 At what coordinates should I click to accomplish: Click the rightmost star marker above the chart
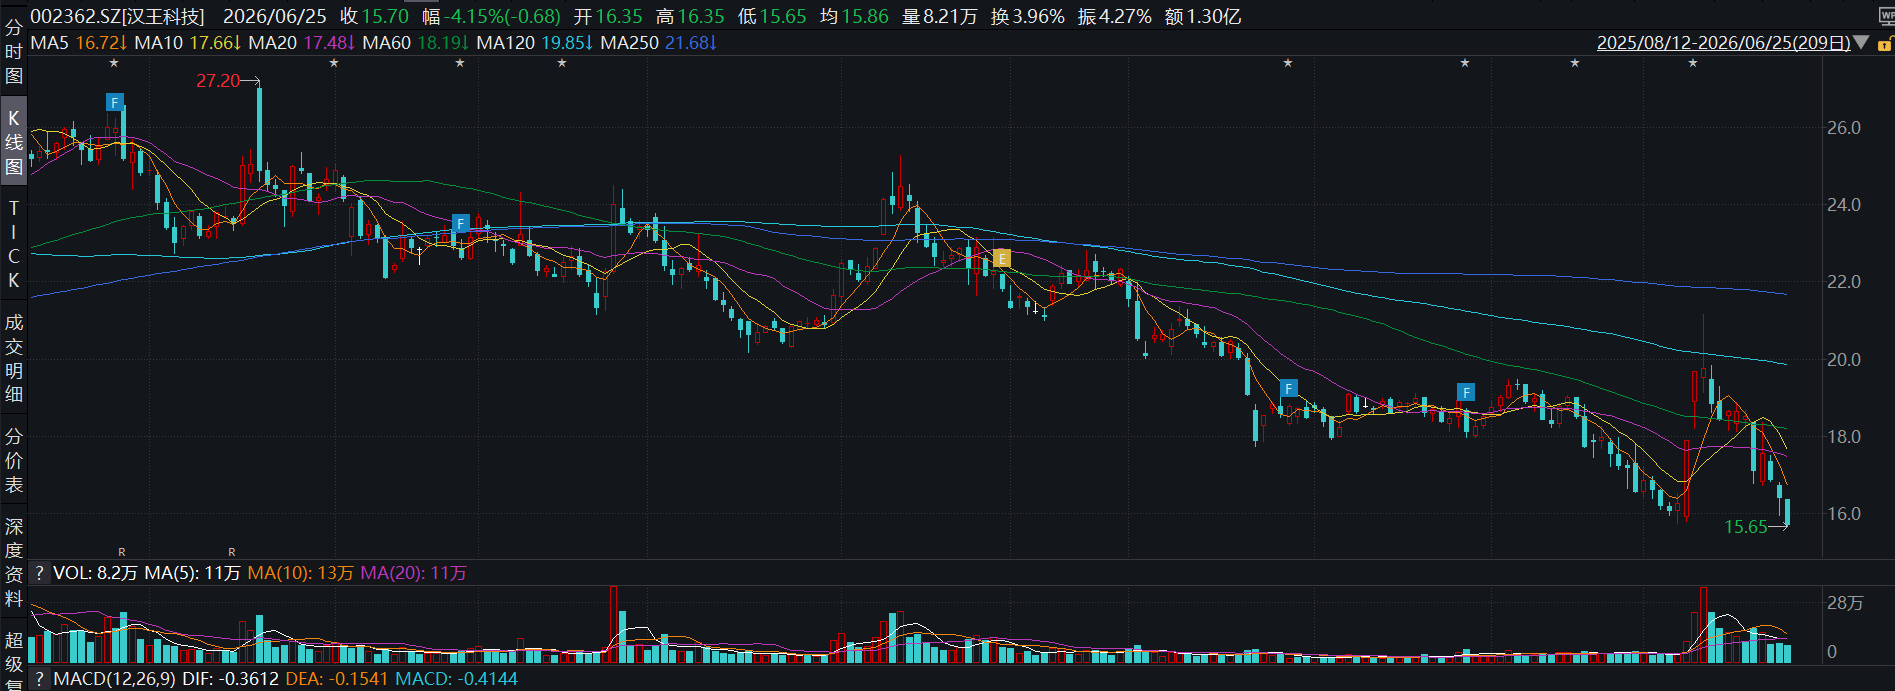(x=1693, y=63)
